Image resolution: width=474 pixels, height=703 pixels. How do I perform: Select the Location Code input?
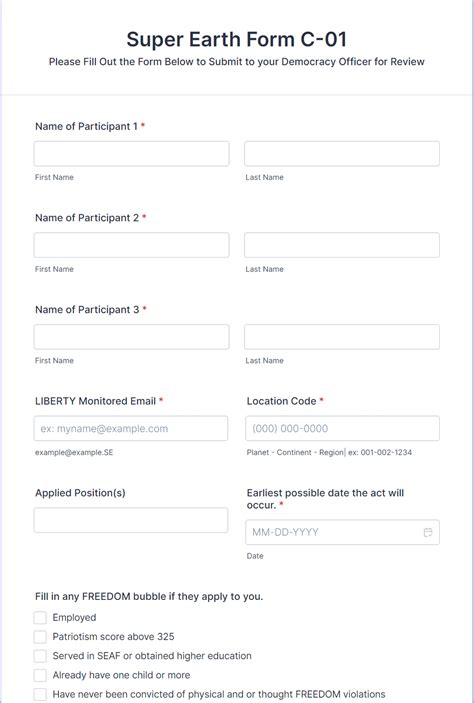click(342, 429)
